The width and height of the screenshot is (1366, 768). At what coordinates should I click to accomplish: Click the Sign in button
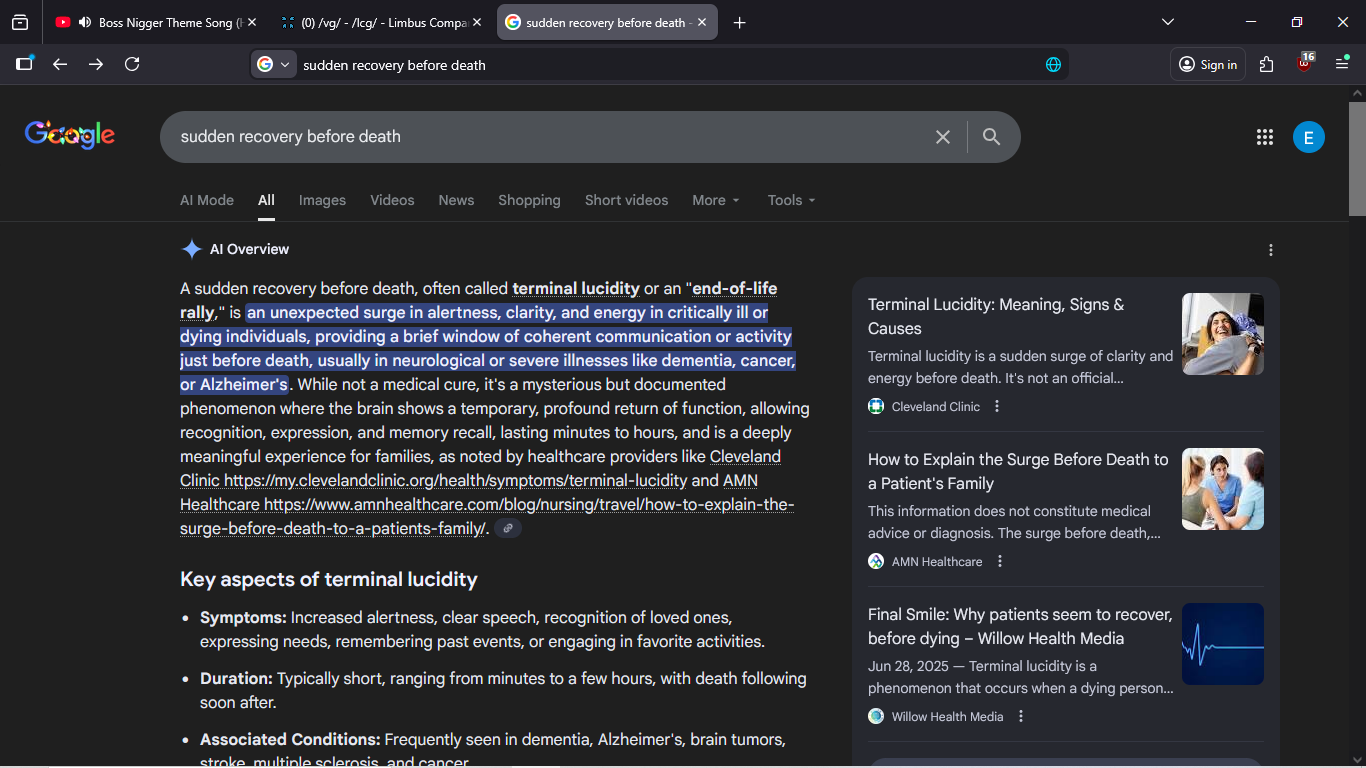tap(1208, 64)
